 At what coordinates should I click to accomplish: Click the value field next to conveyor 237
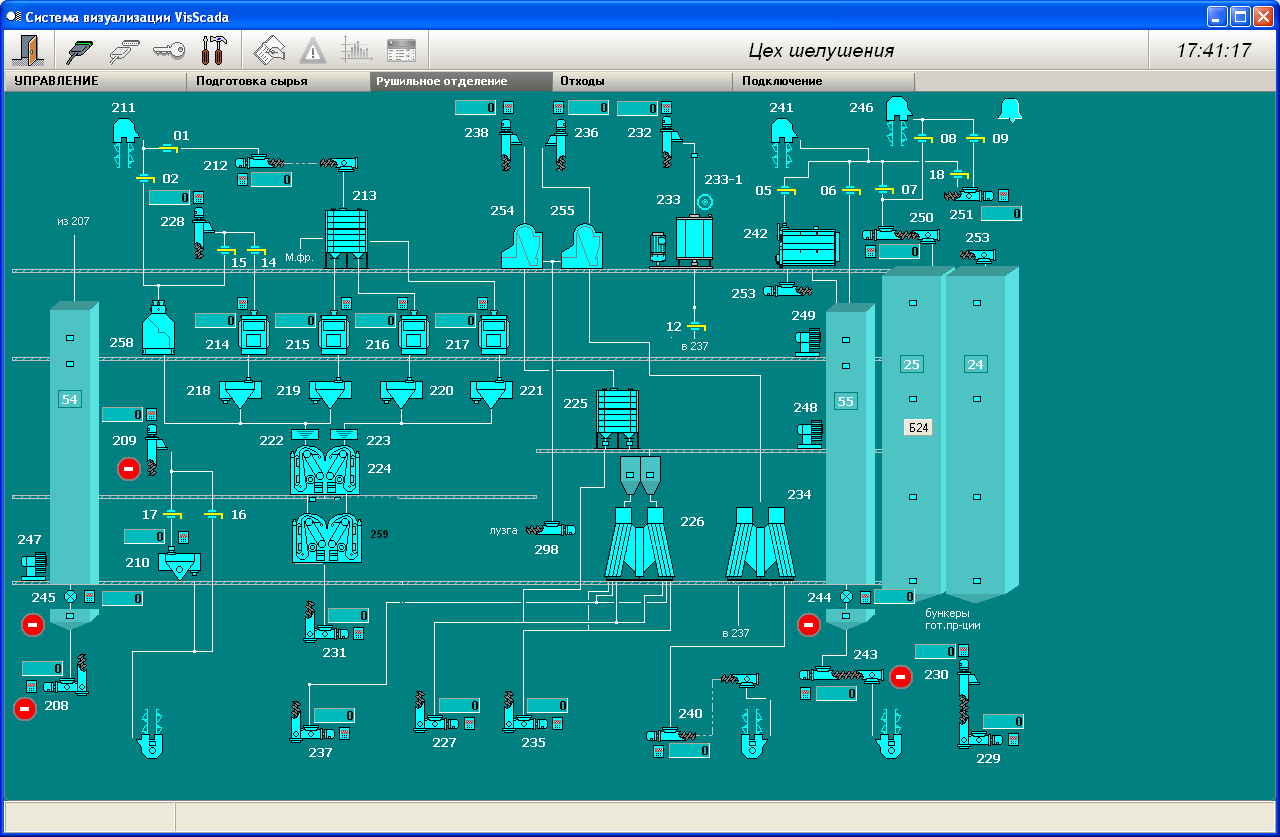click(x=334, y=716)
